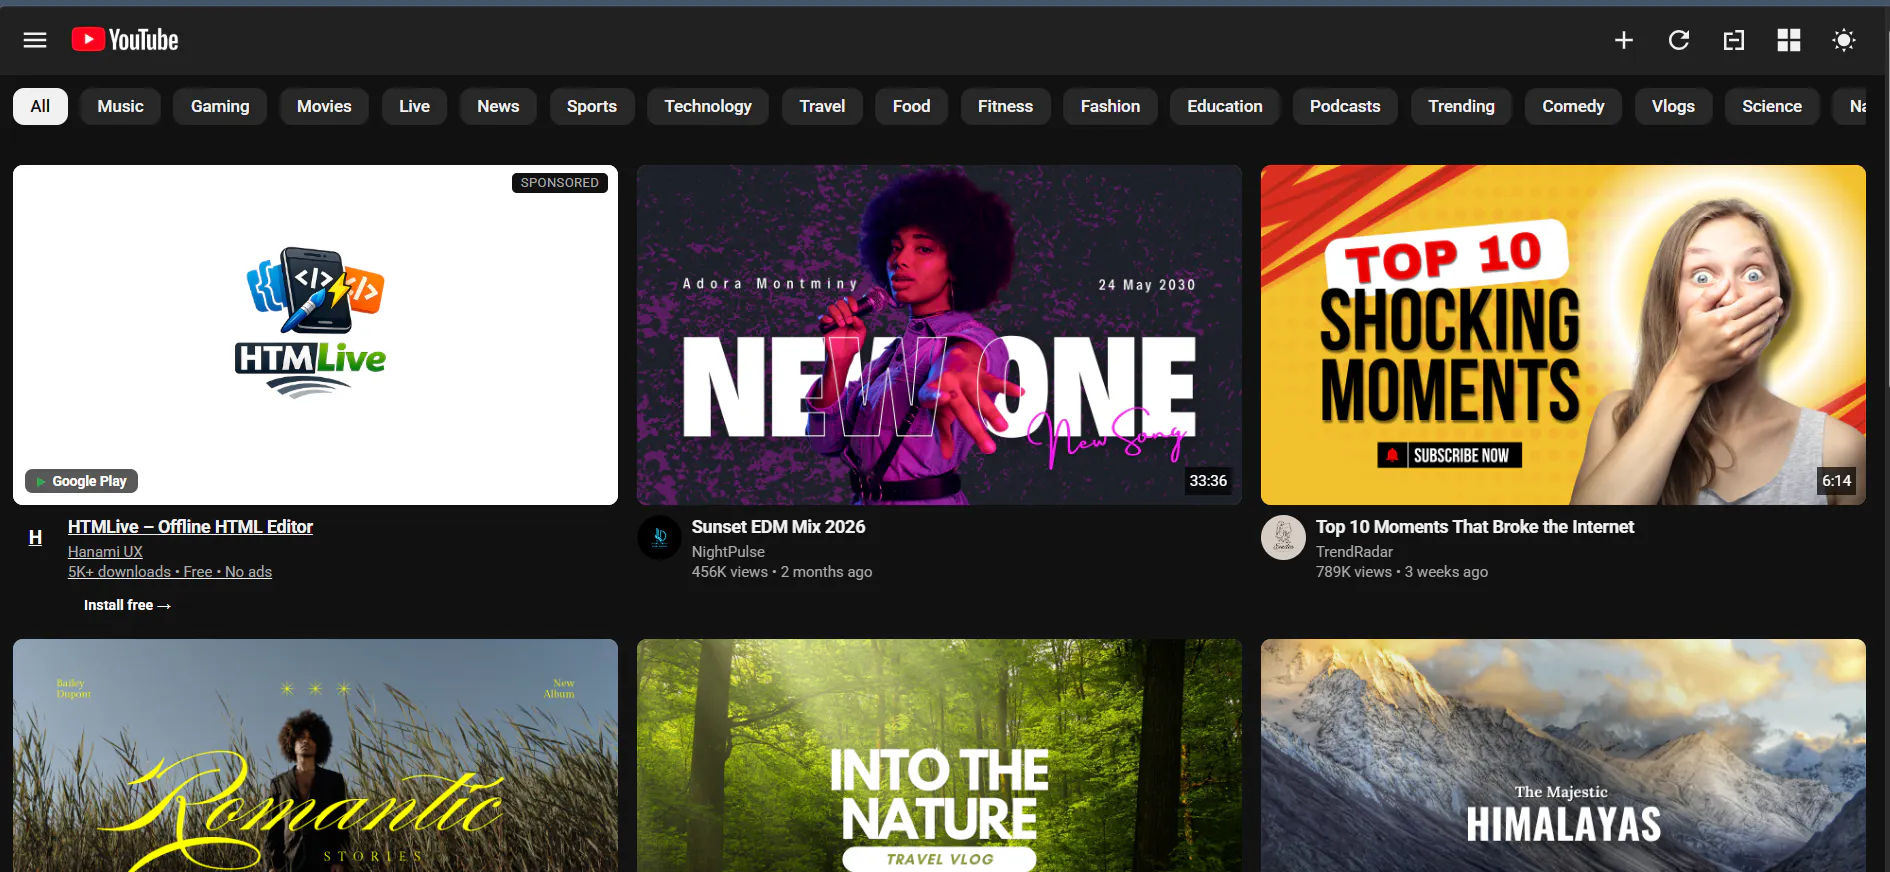Screen dimensions: 1890x872
Task: Open the HTMLive sponsored thumbnail
Action: tap(315, 335)
